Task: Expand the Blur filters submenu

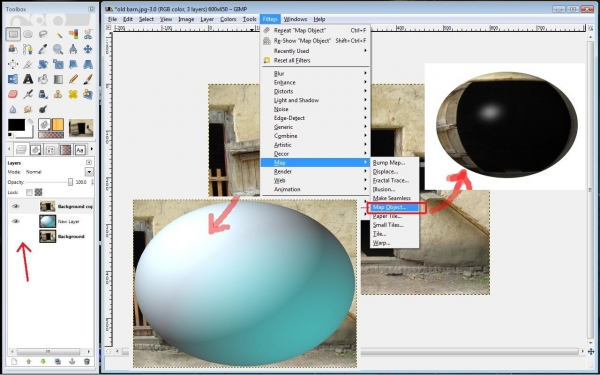Action: 315,73
